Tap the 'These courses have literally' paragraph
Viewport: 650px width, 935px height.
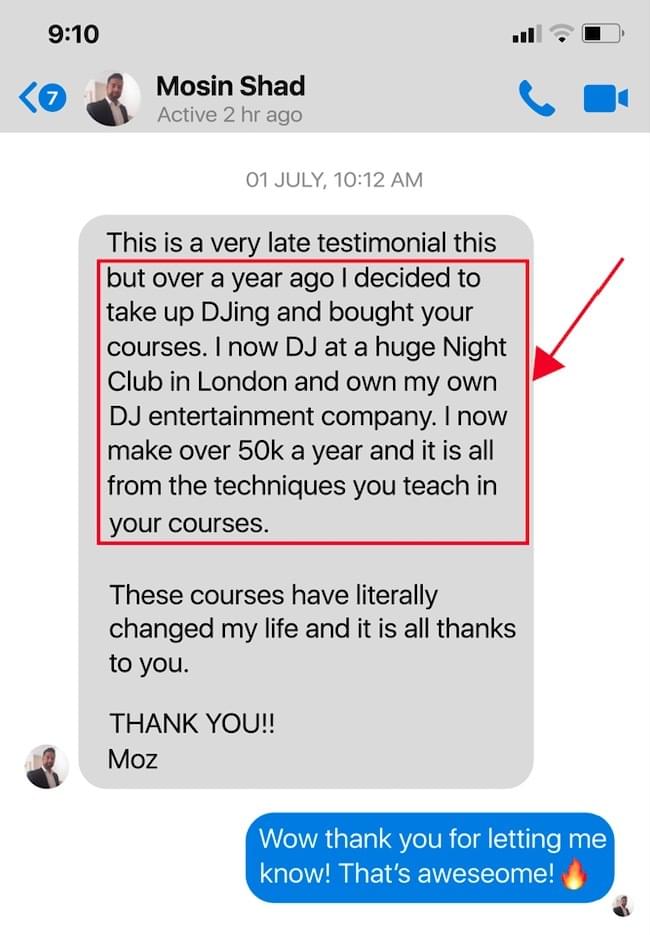tap(312, 629)
